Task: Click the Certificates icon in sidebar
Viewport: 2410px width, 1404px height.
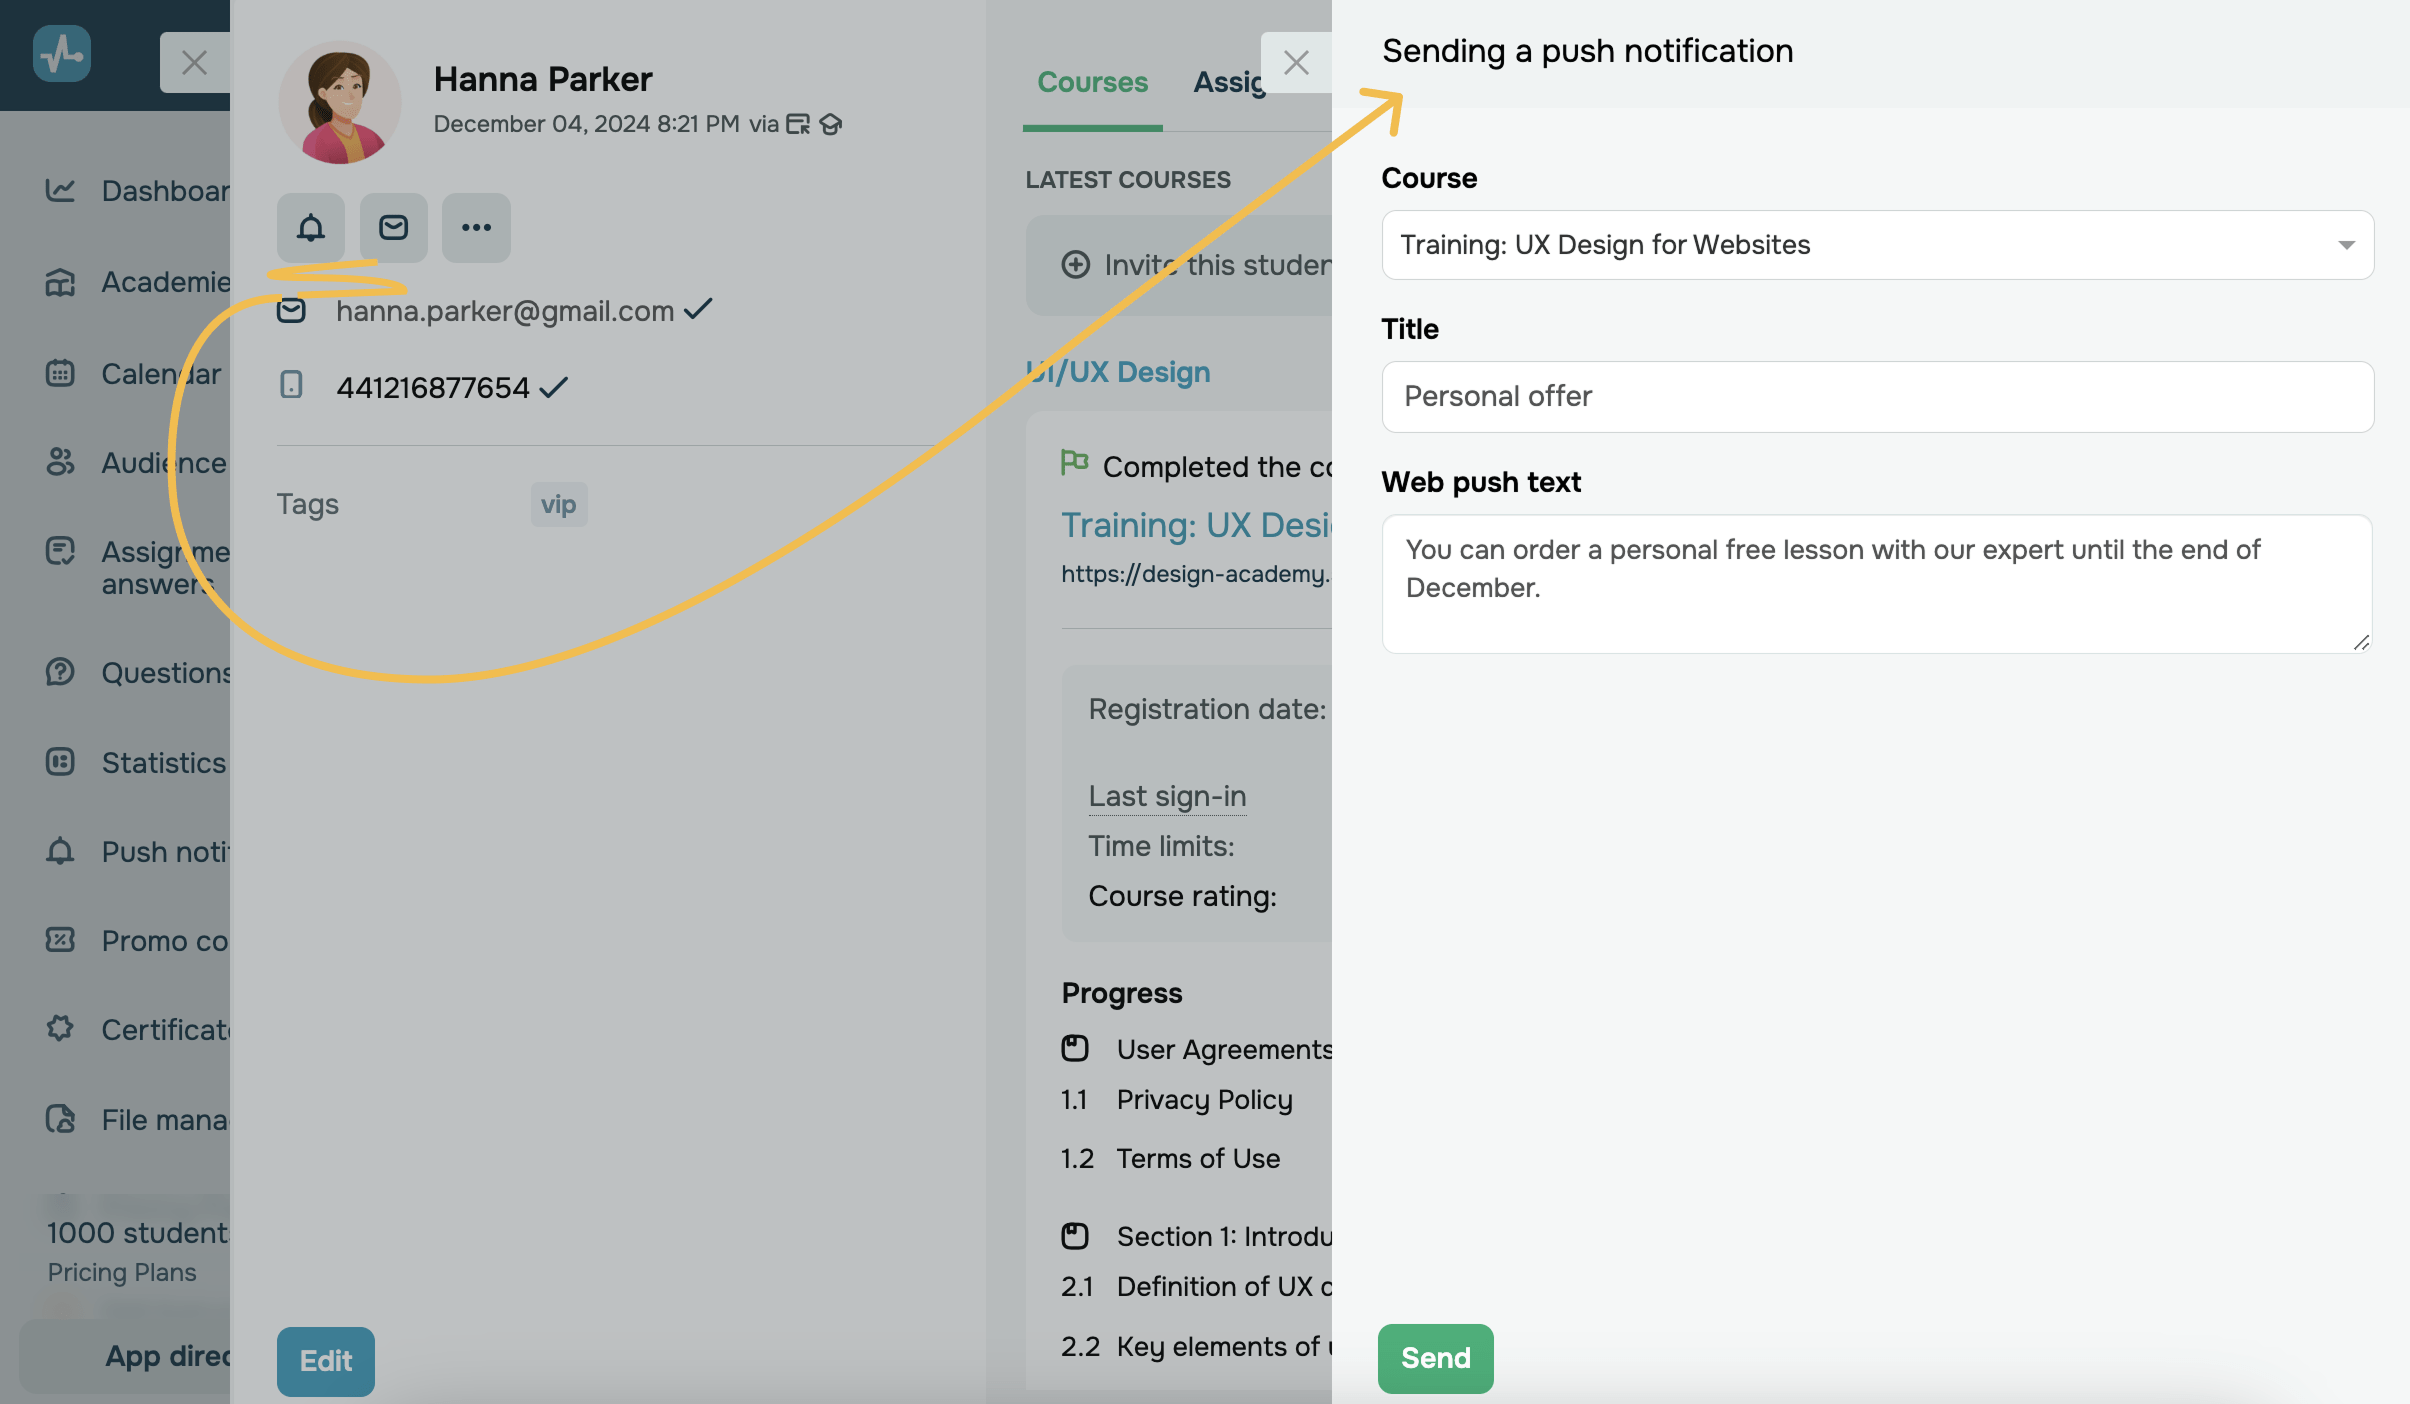Action: click(x=60, y=1029)
